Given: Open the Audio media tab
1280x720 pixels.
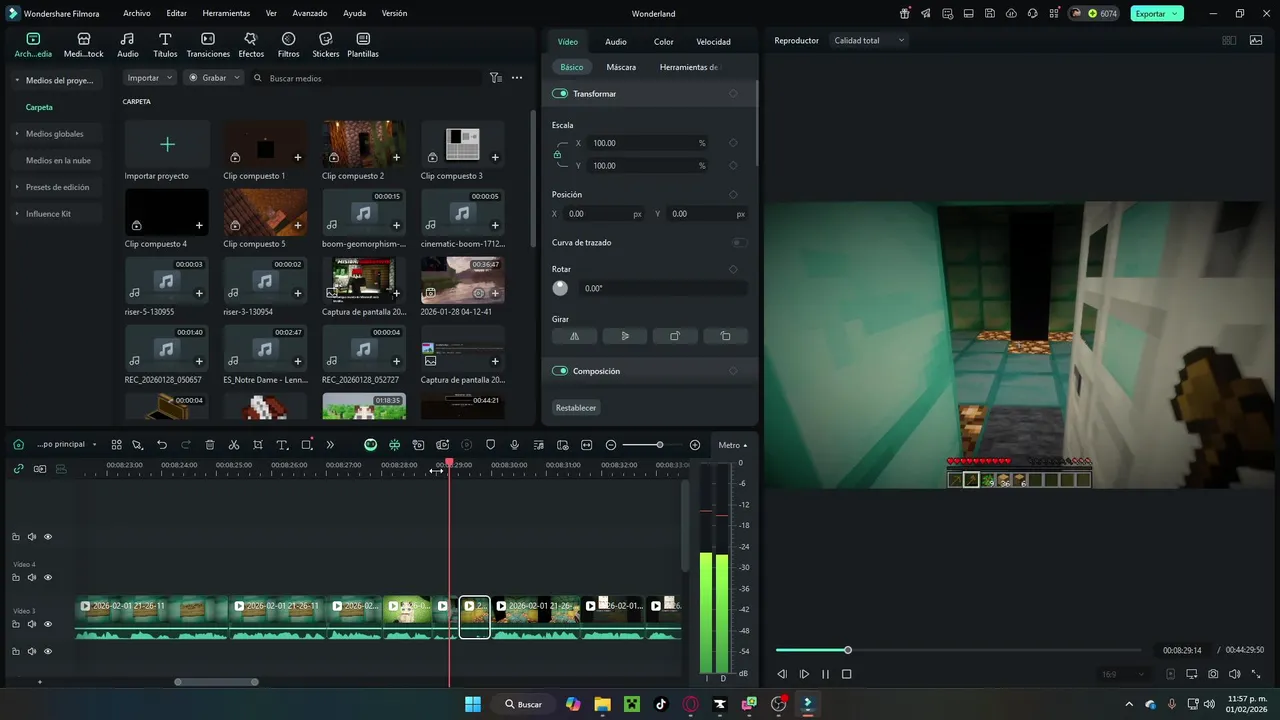Looking at the screenshot, I should 128,44.
